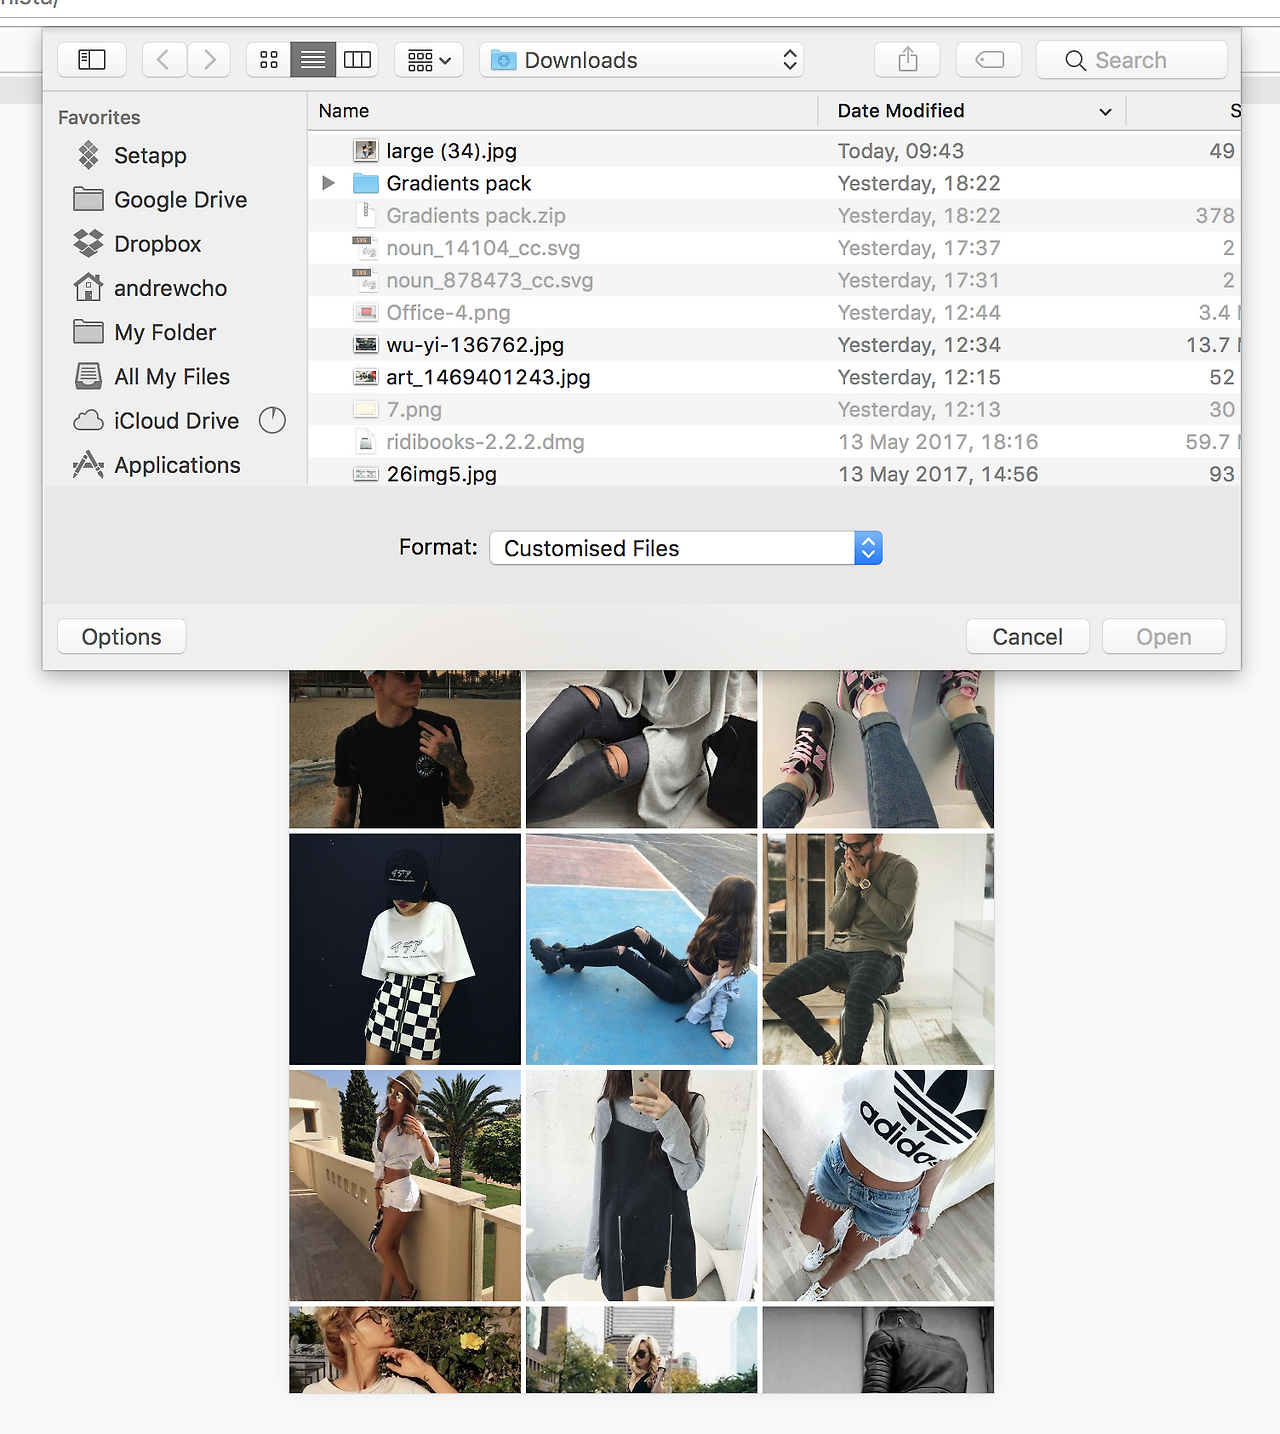Image resolution: width=1280 pixels, height=1434 pixels.
Task: Click the noun_878473_cc.svg row
Action: pos(774,280)
